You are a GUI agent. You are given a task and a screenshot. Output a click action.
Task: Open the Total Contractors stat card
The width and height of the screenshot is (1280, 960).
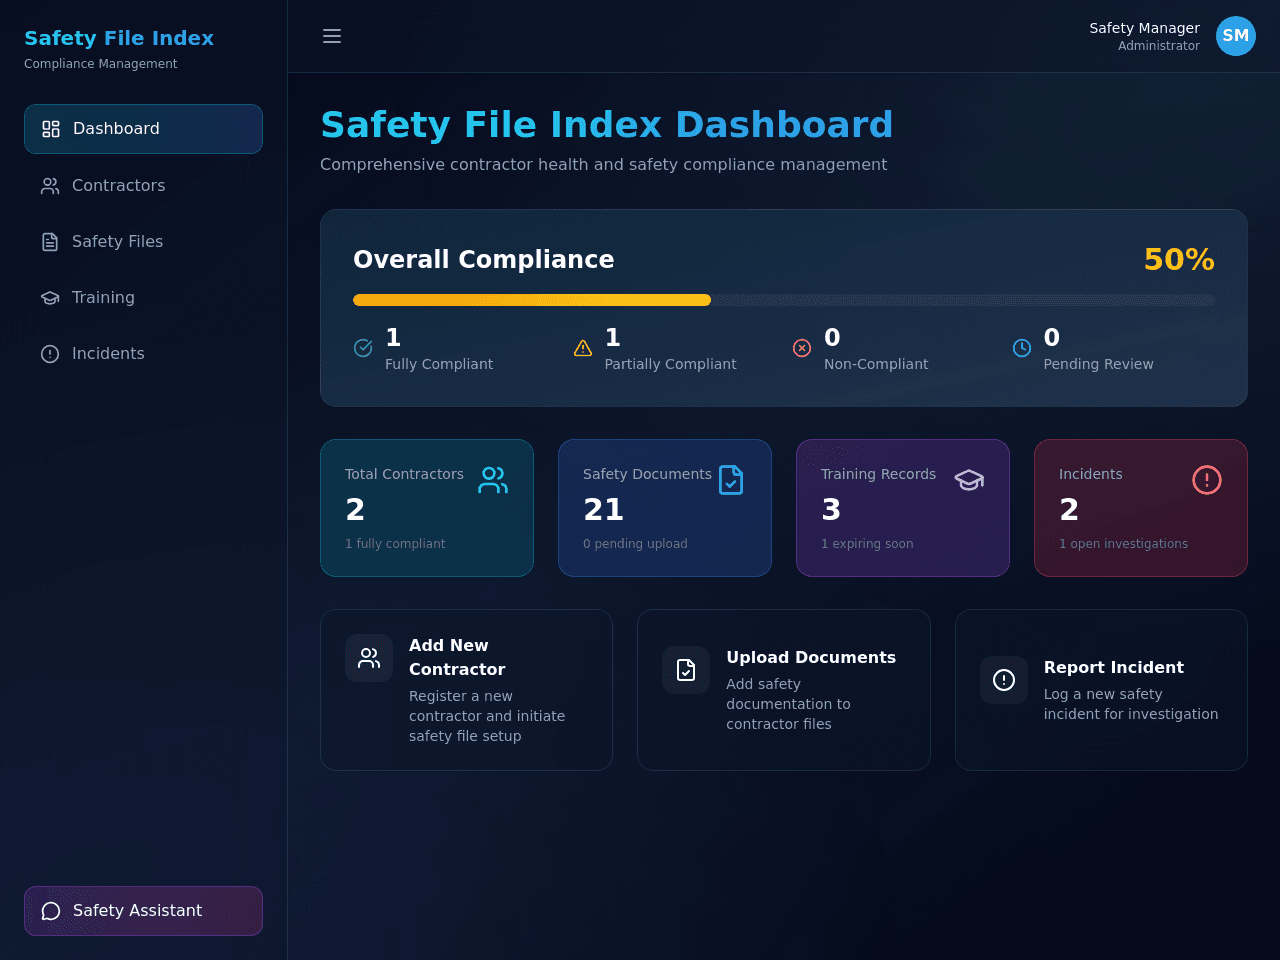point(427,508)
